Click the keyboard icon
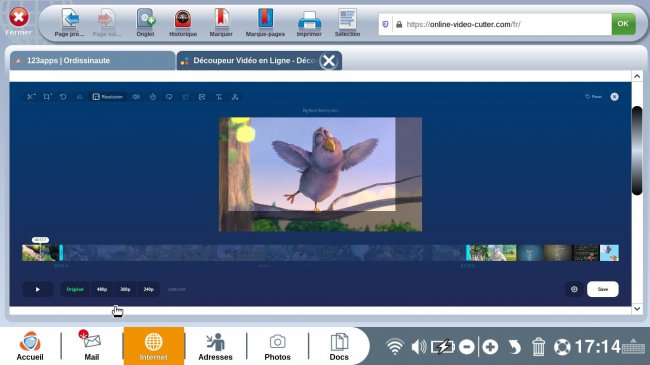Image resolution: width=650 pixels, height=365 pixels. (x=633, y=347)
